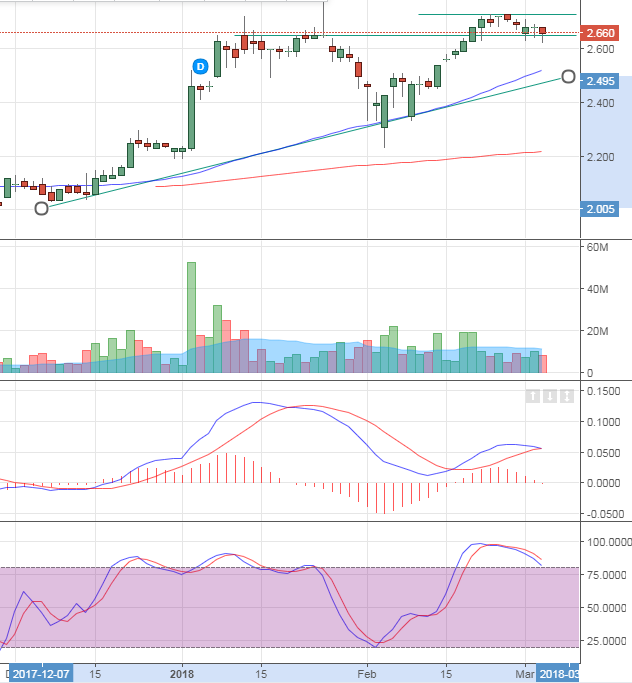Click the blue D dividend marker

click(200, 67)
